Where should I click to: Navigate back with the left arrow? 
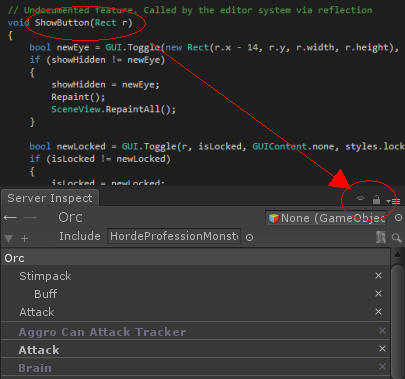coord(10,218)
